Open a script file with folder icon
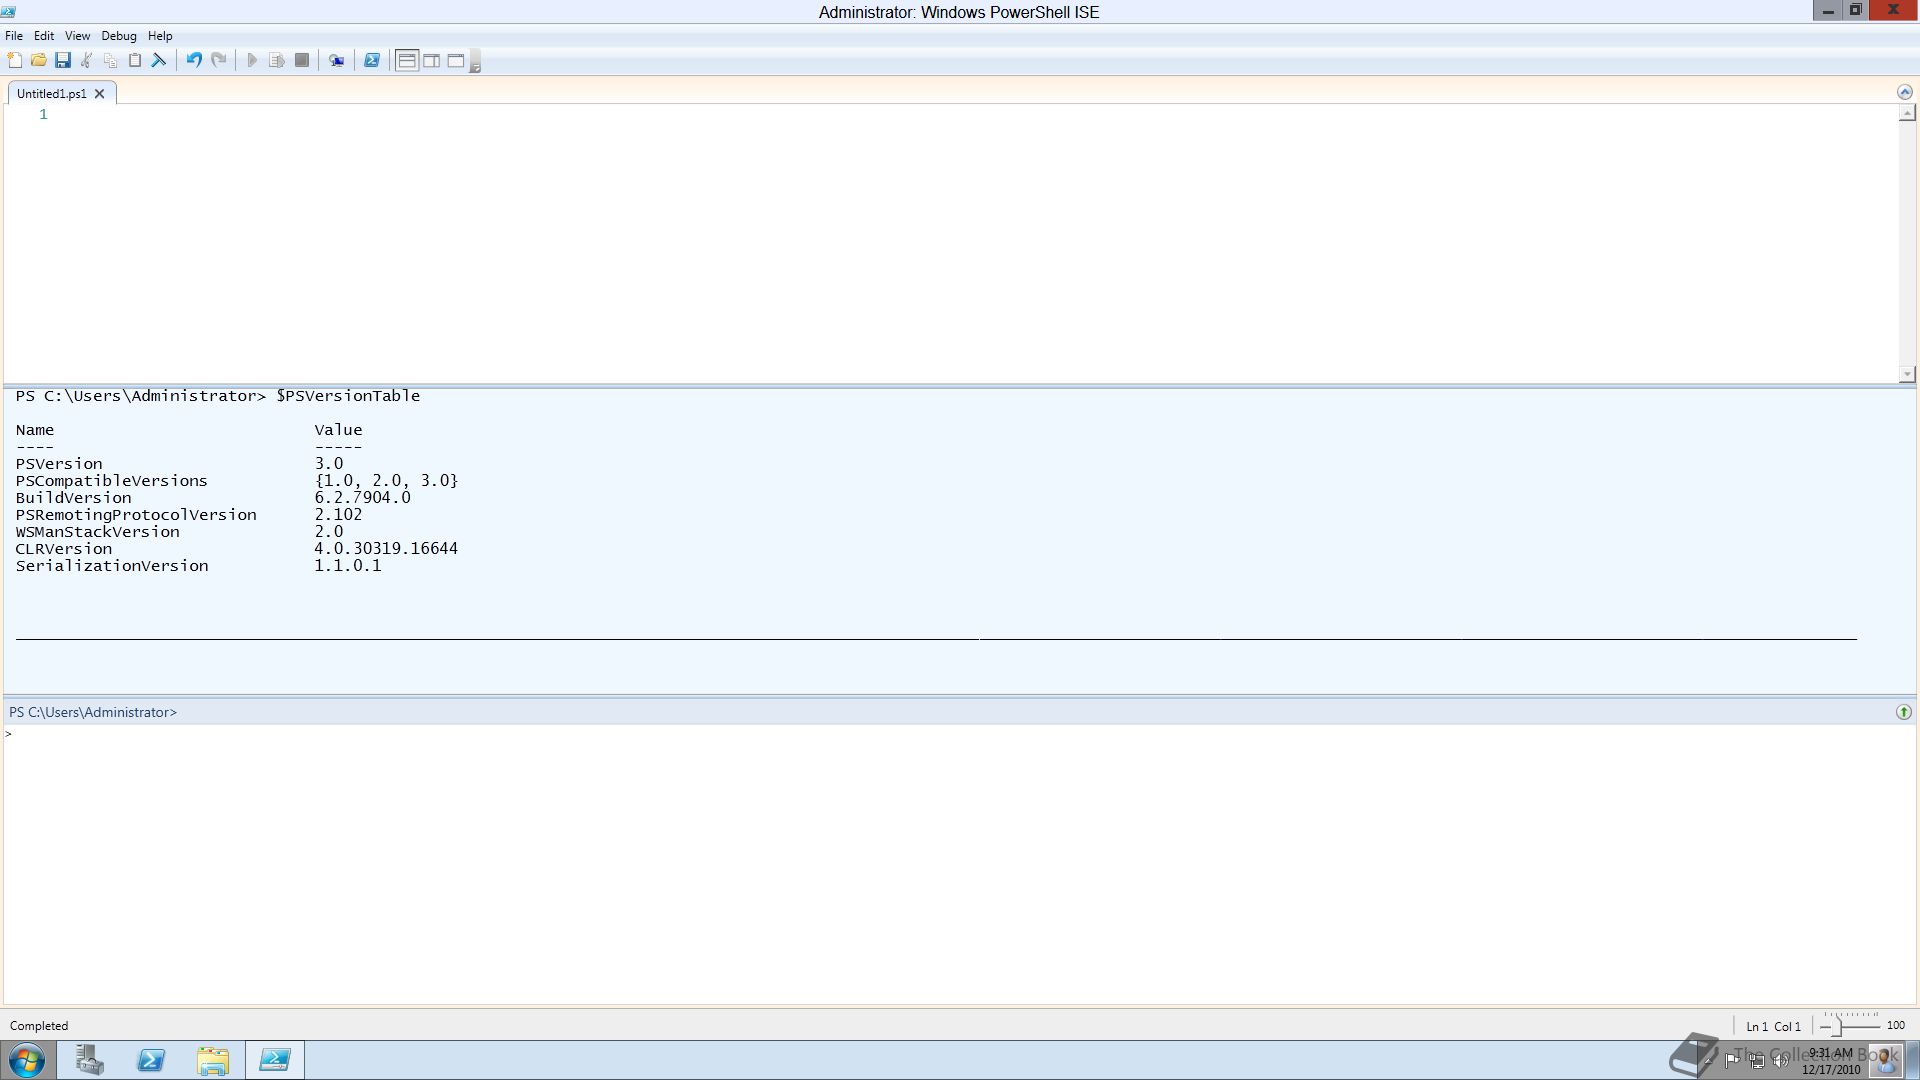 pyautogui.click(x=39, y=61)
